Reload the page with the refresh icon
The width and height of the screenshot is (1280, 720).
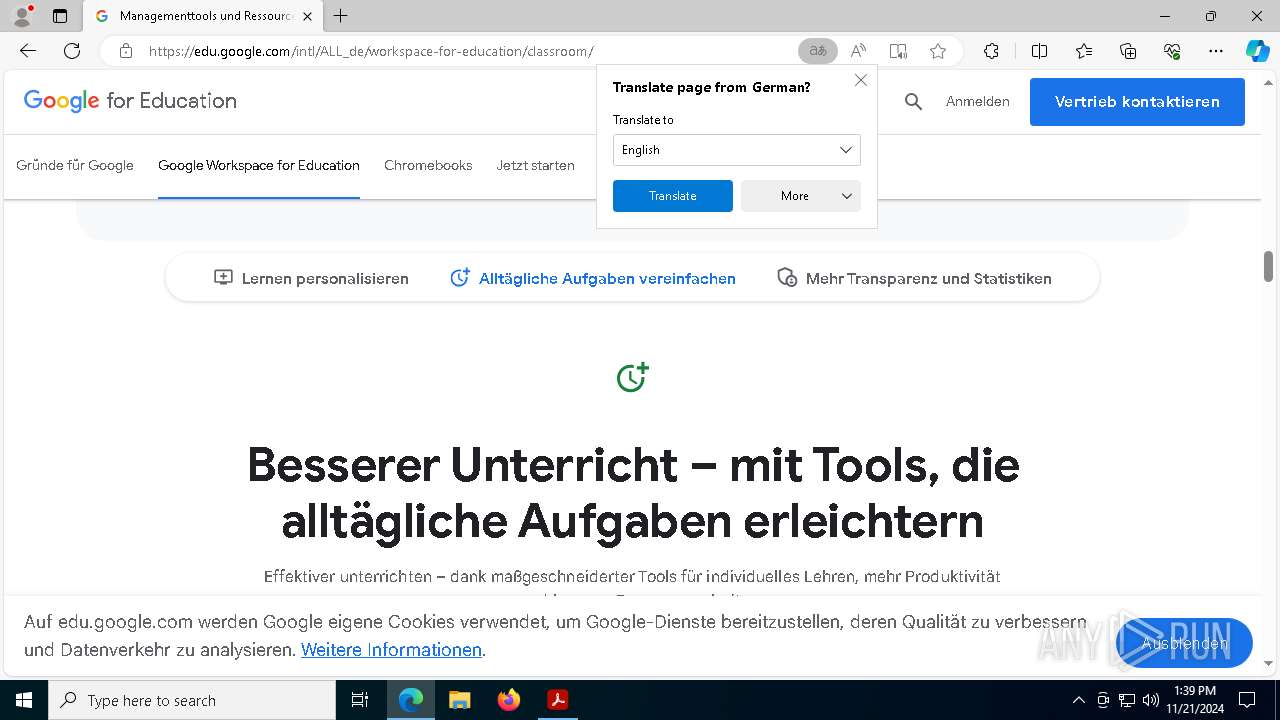72,51
